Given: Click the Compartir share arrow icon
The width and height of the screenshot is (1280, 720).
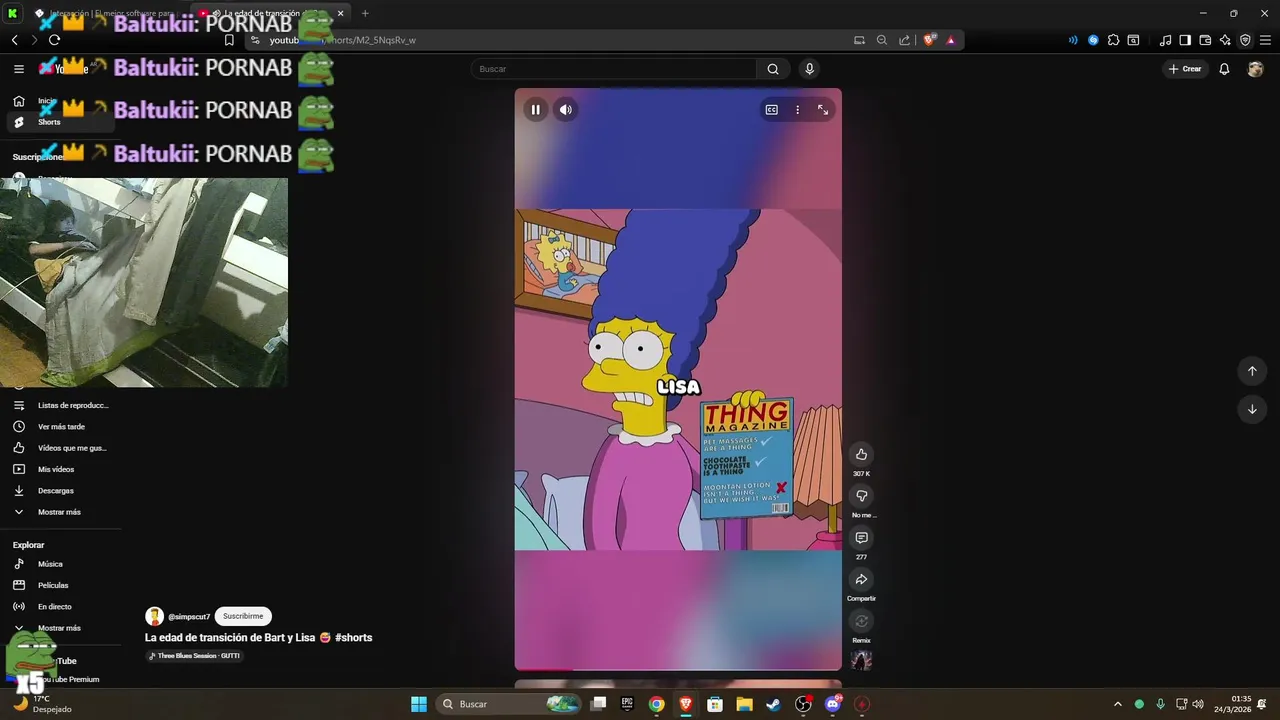Looking at the screenshot, I should (x=861, y=580).
